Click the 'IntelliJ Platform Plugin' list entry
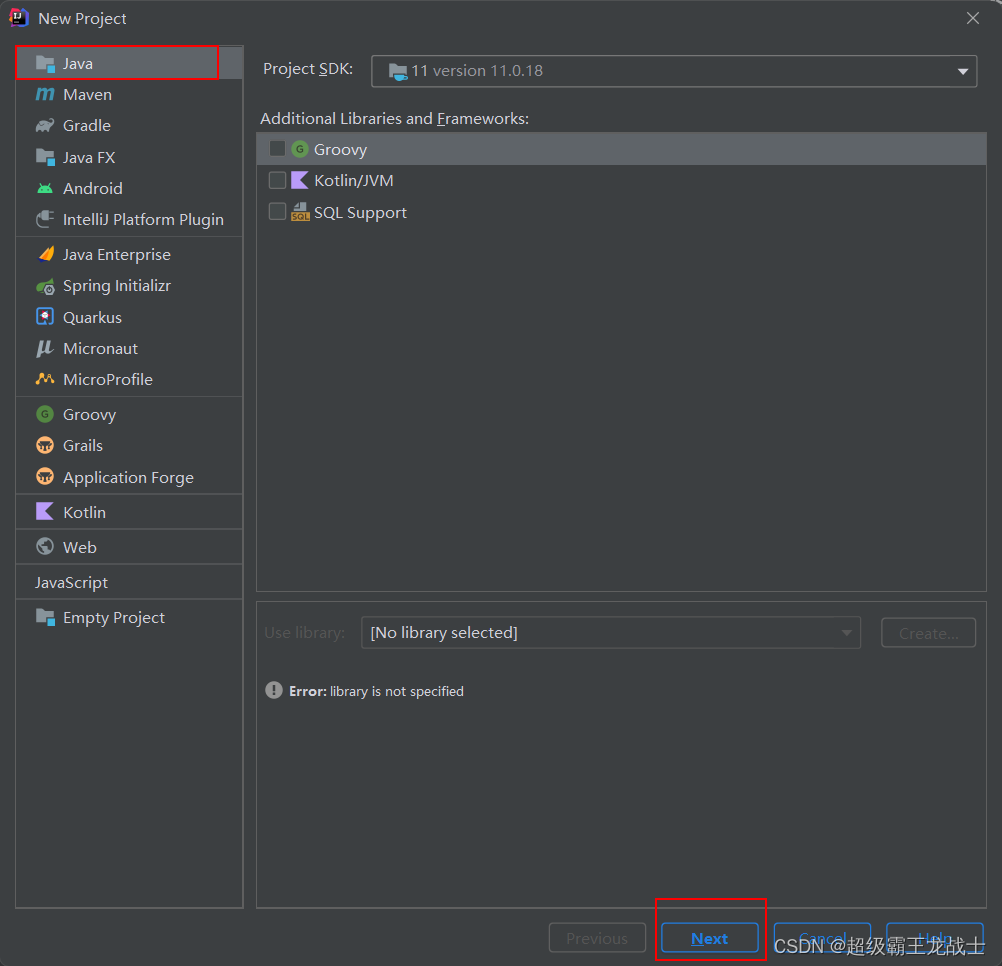Viewport: 1002px width, 966px height. click(129, 219)
